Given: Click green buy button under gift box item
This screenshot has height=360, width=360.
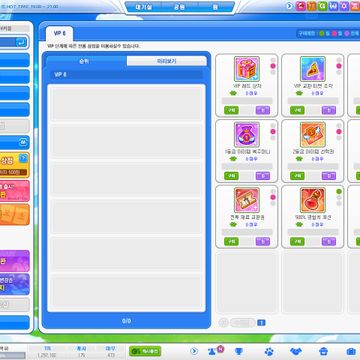Looking at the screenshot, I should click(x=231, y=110).
